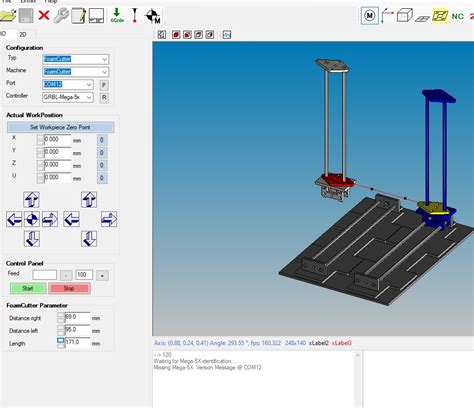Click the log panel scrollbar up arrow

358,355
